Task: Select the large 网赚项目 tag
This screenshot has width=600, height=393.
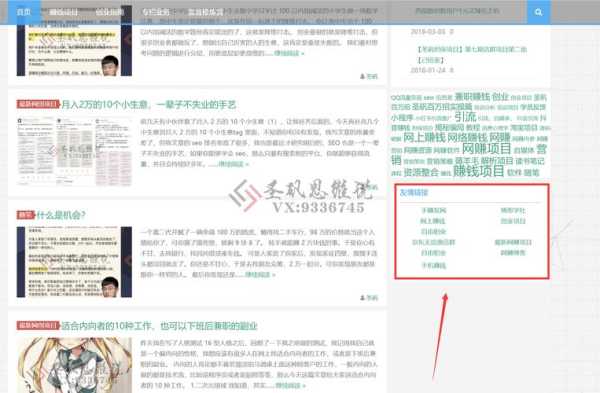Action: [x=486, y=148]
